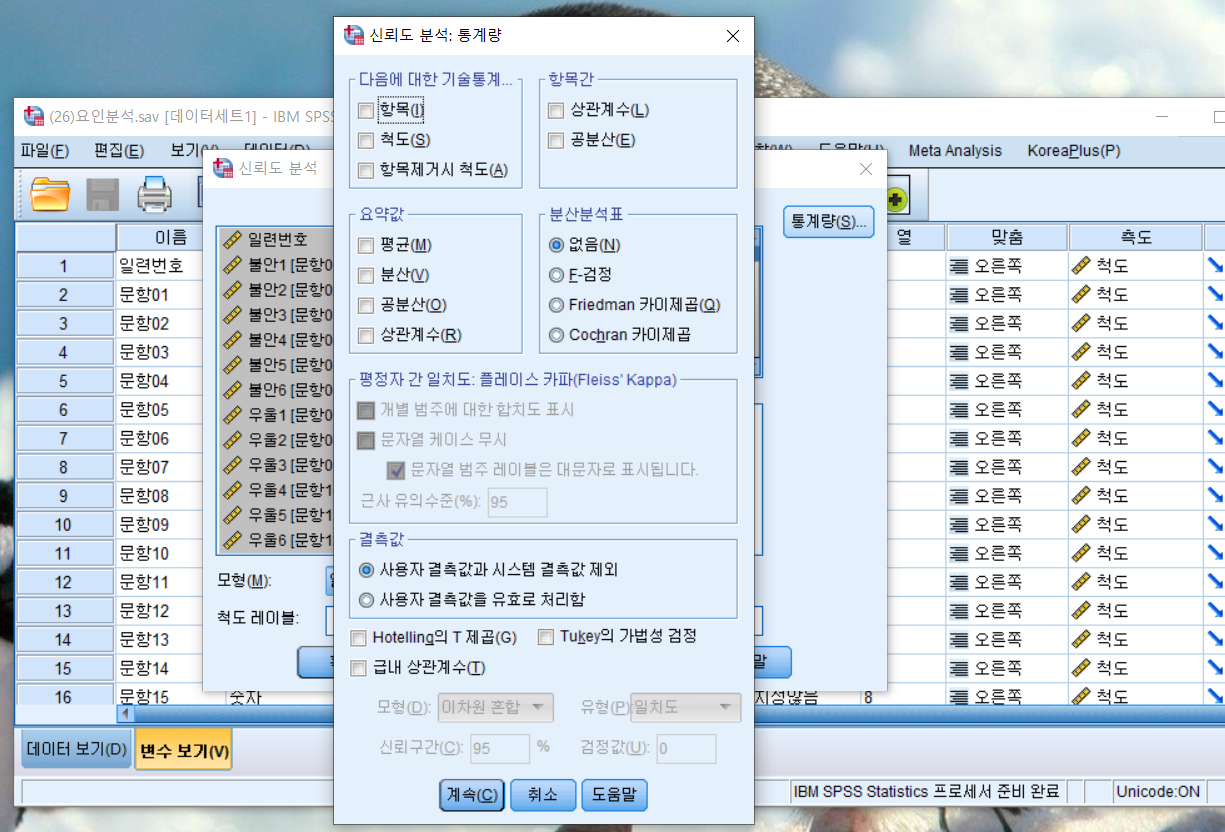Select 사용자 결측값을 유효로 처리함 radio
Viewport: 1225px width, 832px height.
365,599
